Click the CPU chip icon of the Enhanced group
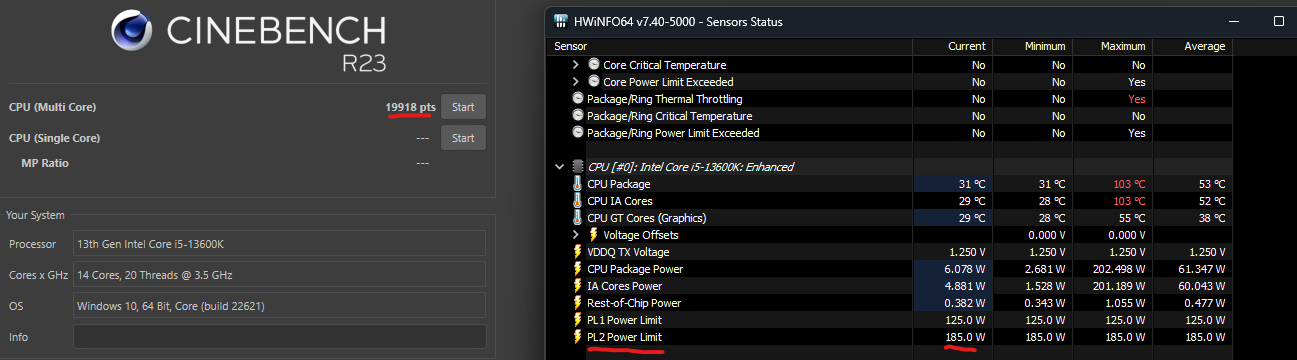The image size is (1297, 360). point(578,167)
